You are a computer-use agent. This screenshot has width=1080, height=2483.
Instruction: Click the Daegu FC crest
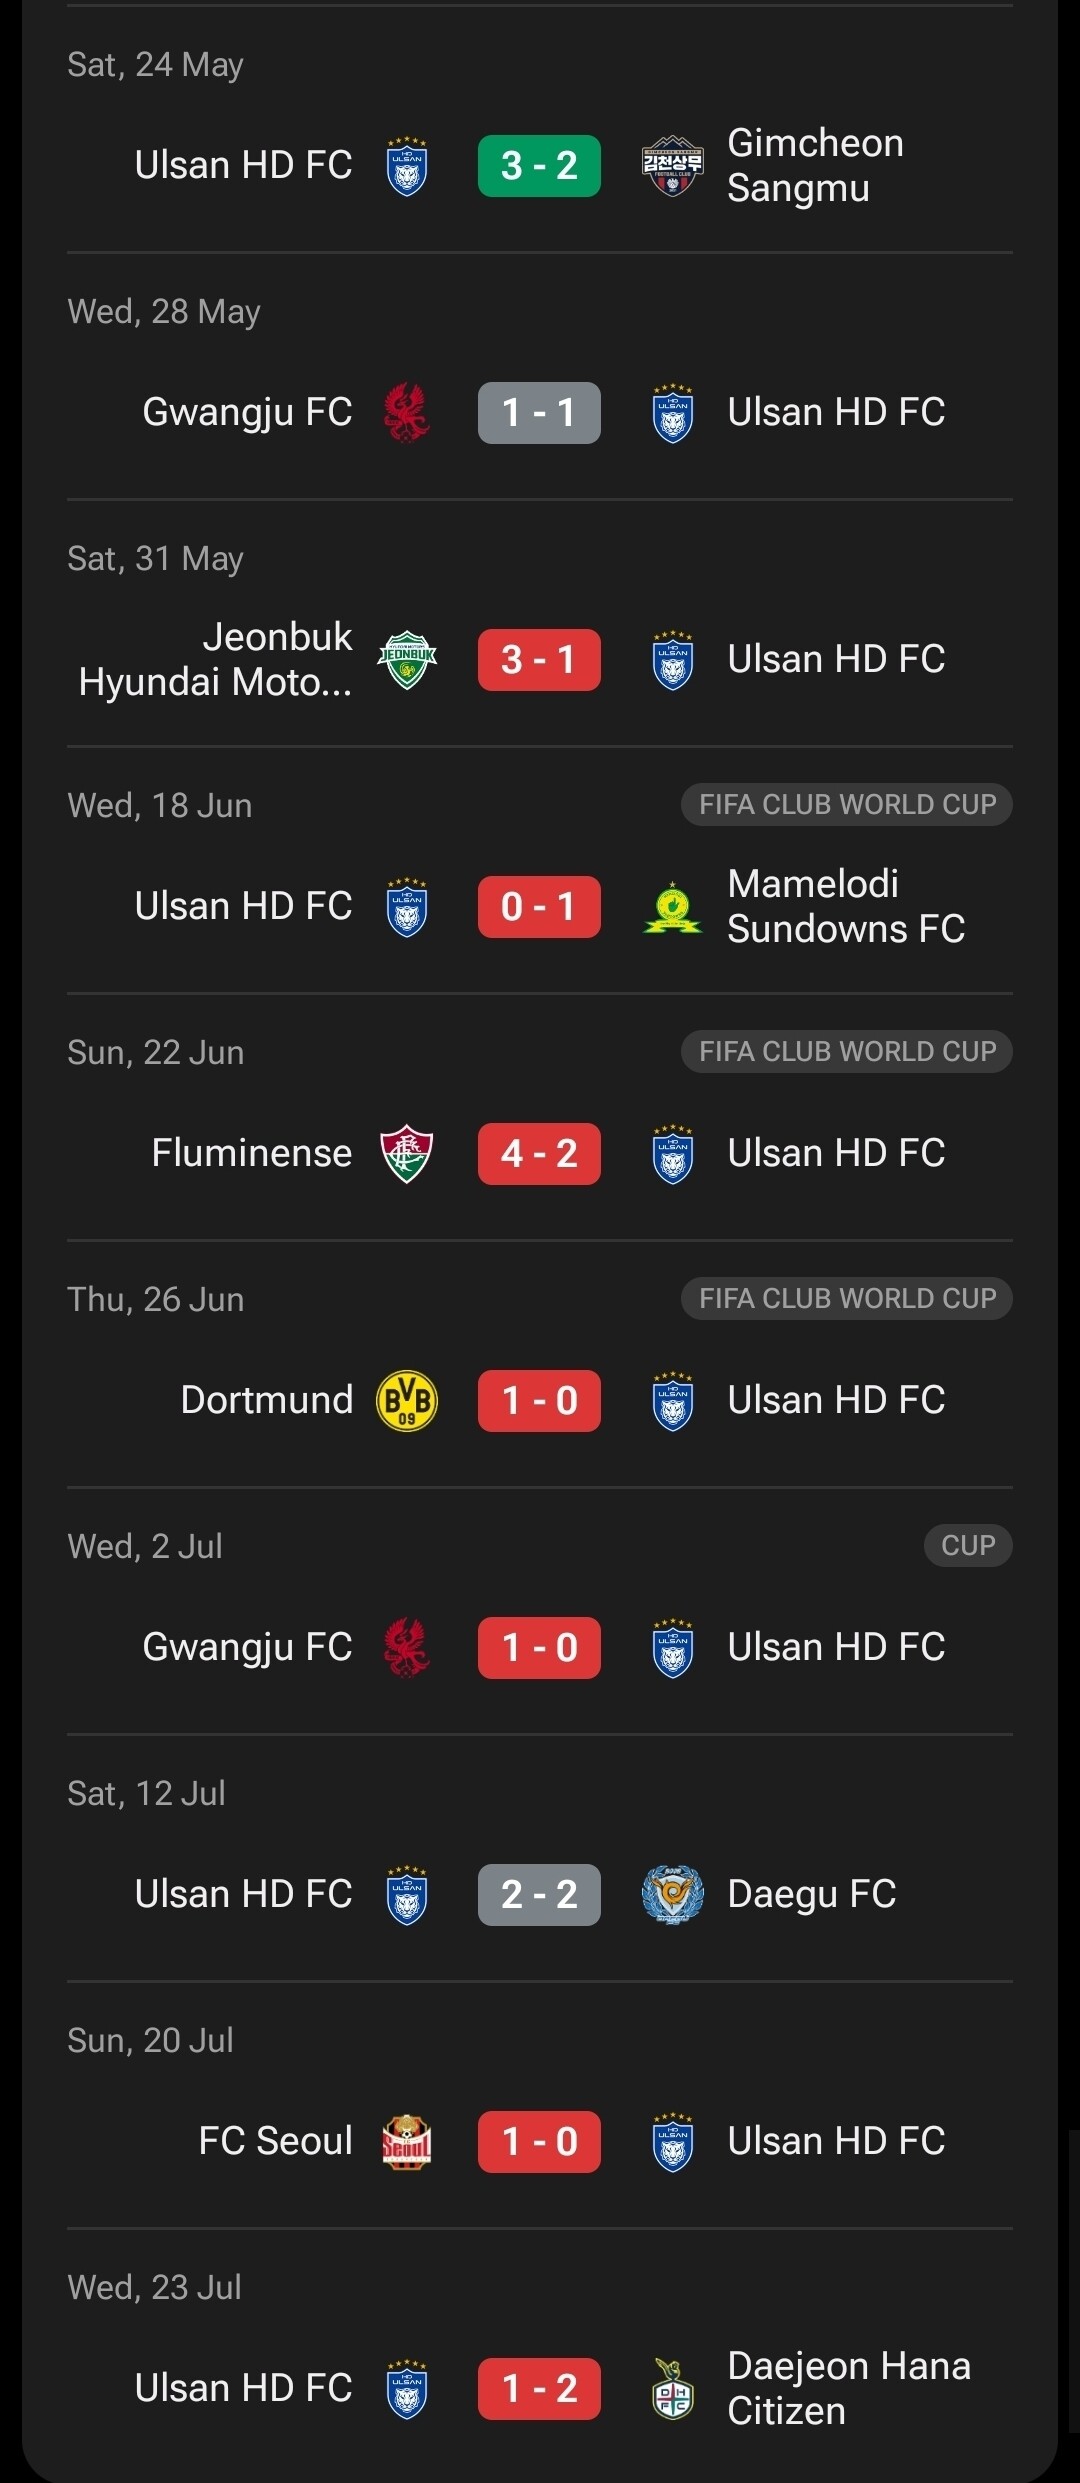(672, 1895)
